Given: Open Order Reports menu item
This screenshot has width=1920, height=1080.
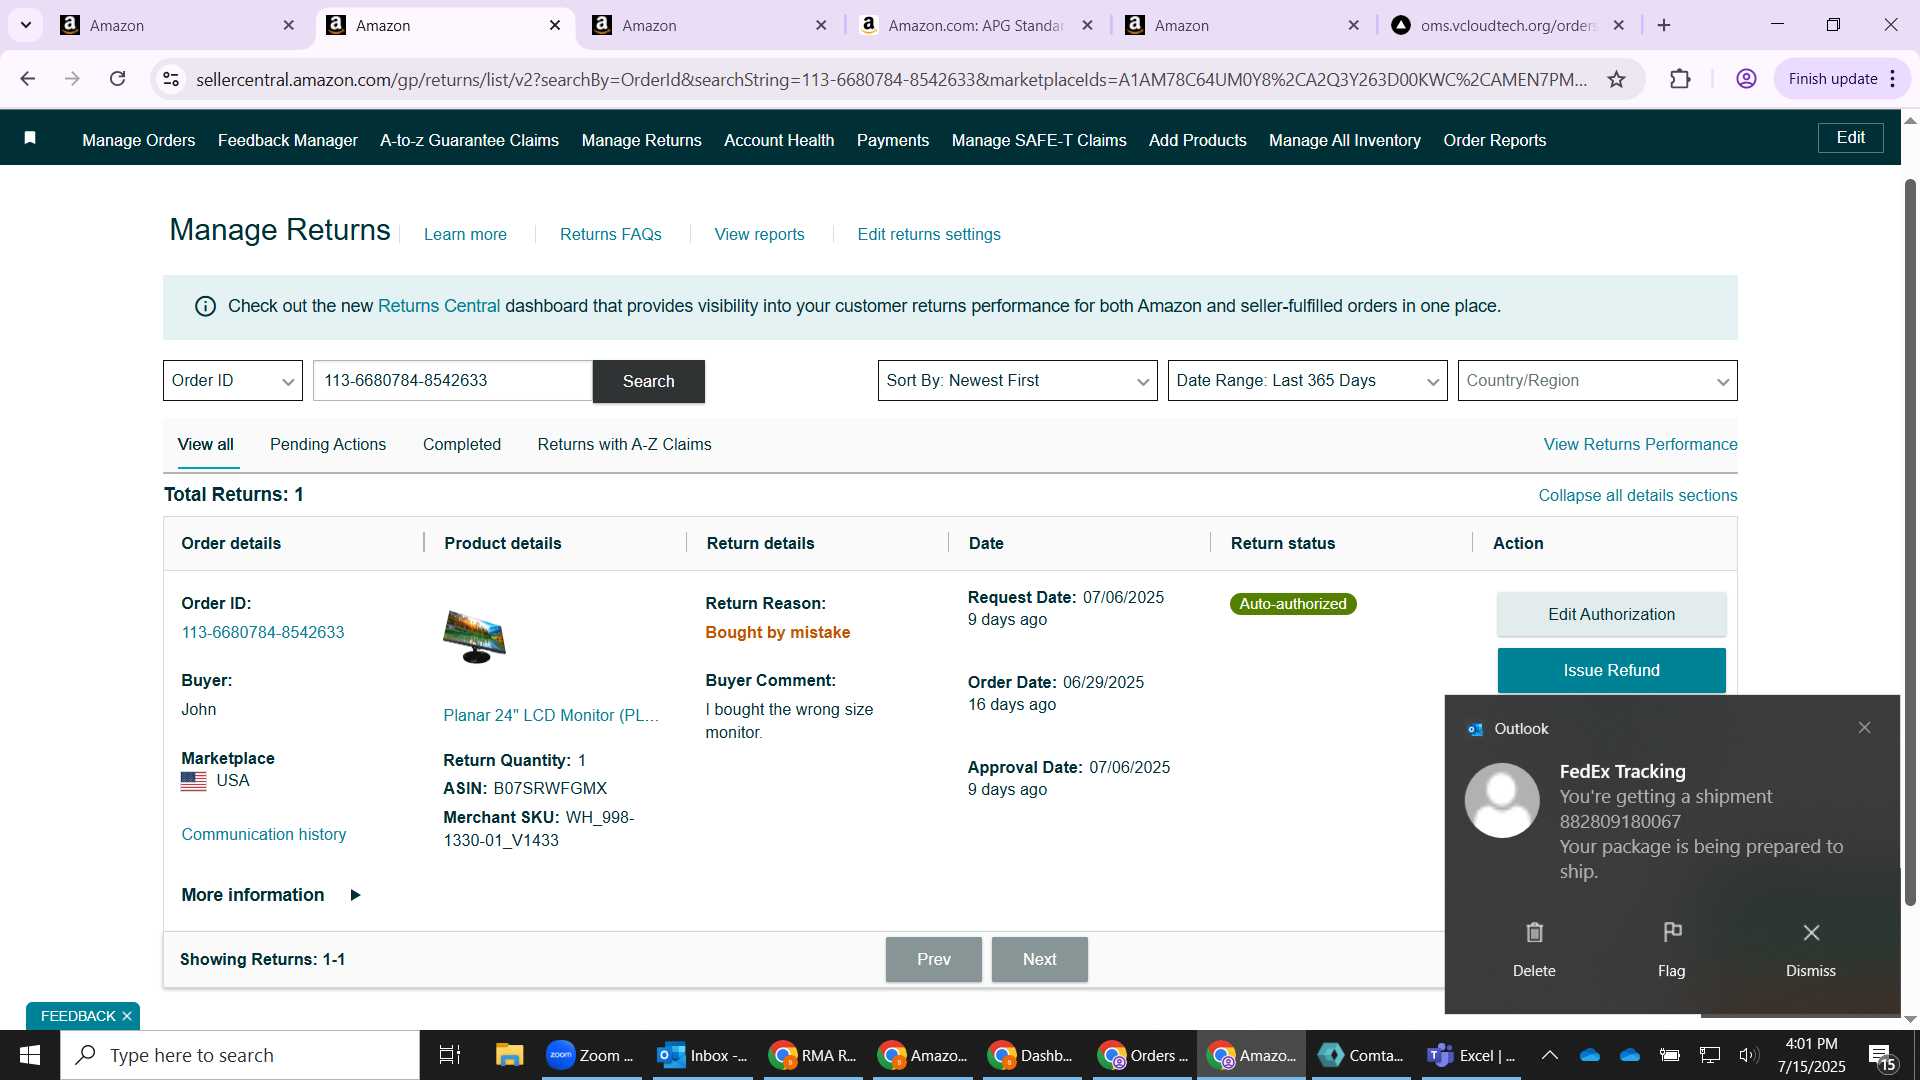Looking at the screenshot, I should [x=1494, y=141].
